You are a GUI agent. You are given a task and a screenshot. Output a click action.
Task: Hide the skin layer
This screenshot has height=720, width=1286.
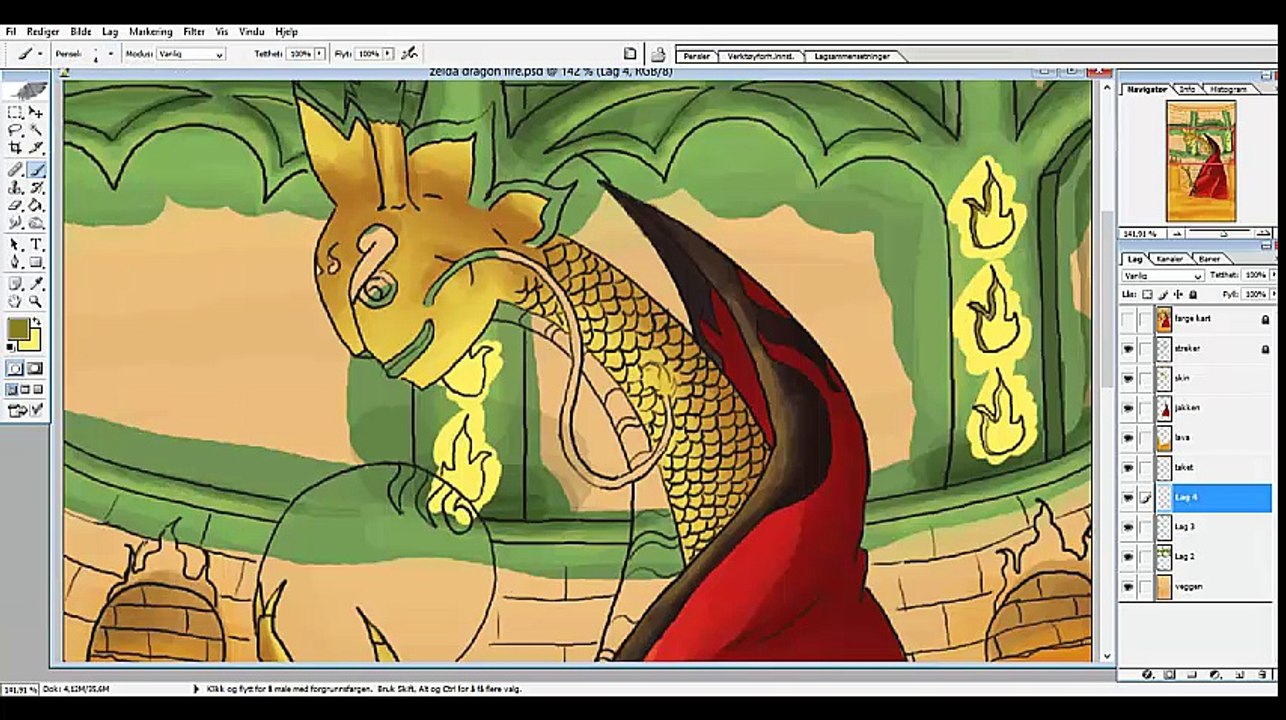[1128, 379]
